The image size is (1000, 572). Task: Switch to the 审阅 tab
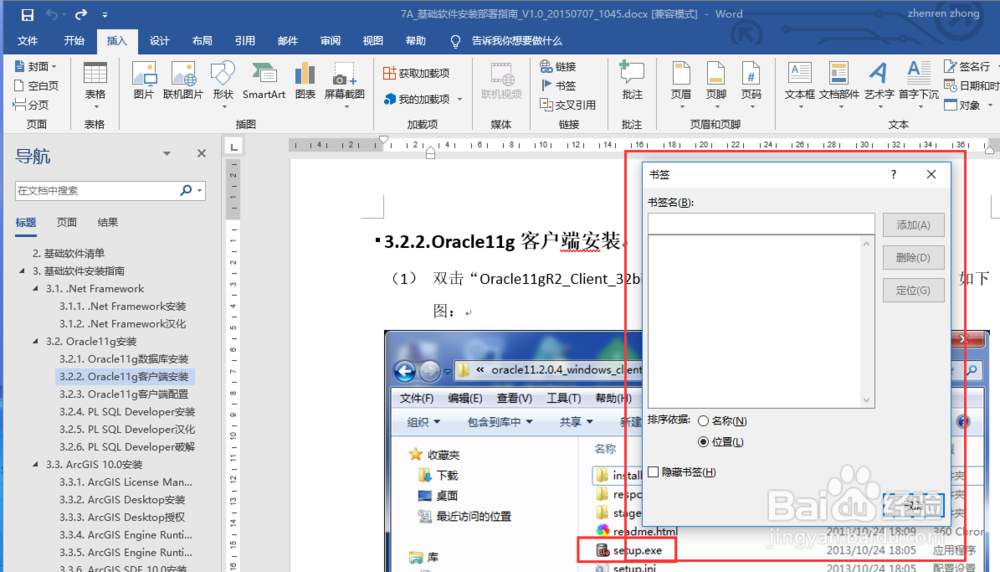tap(330, 41)
